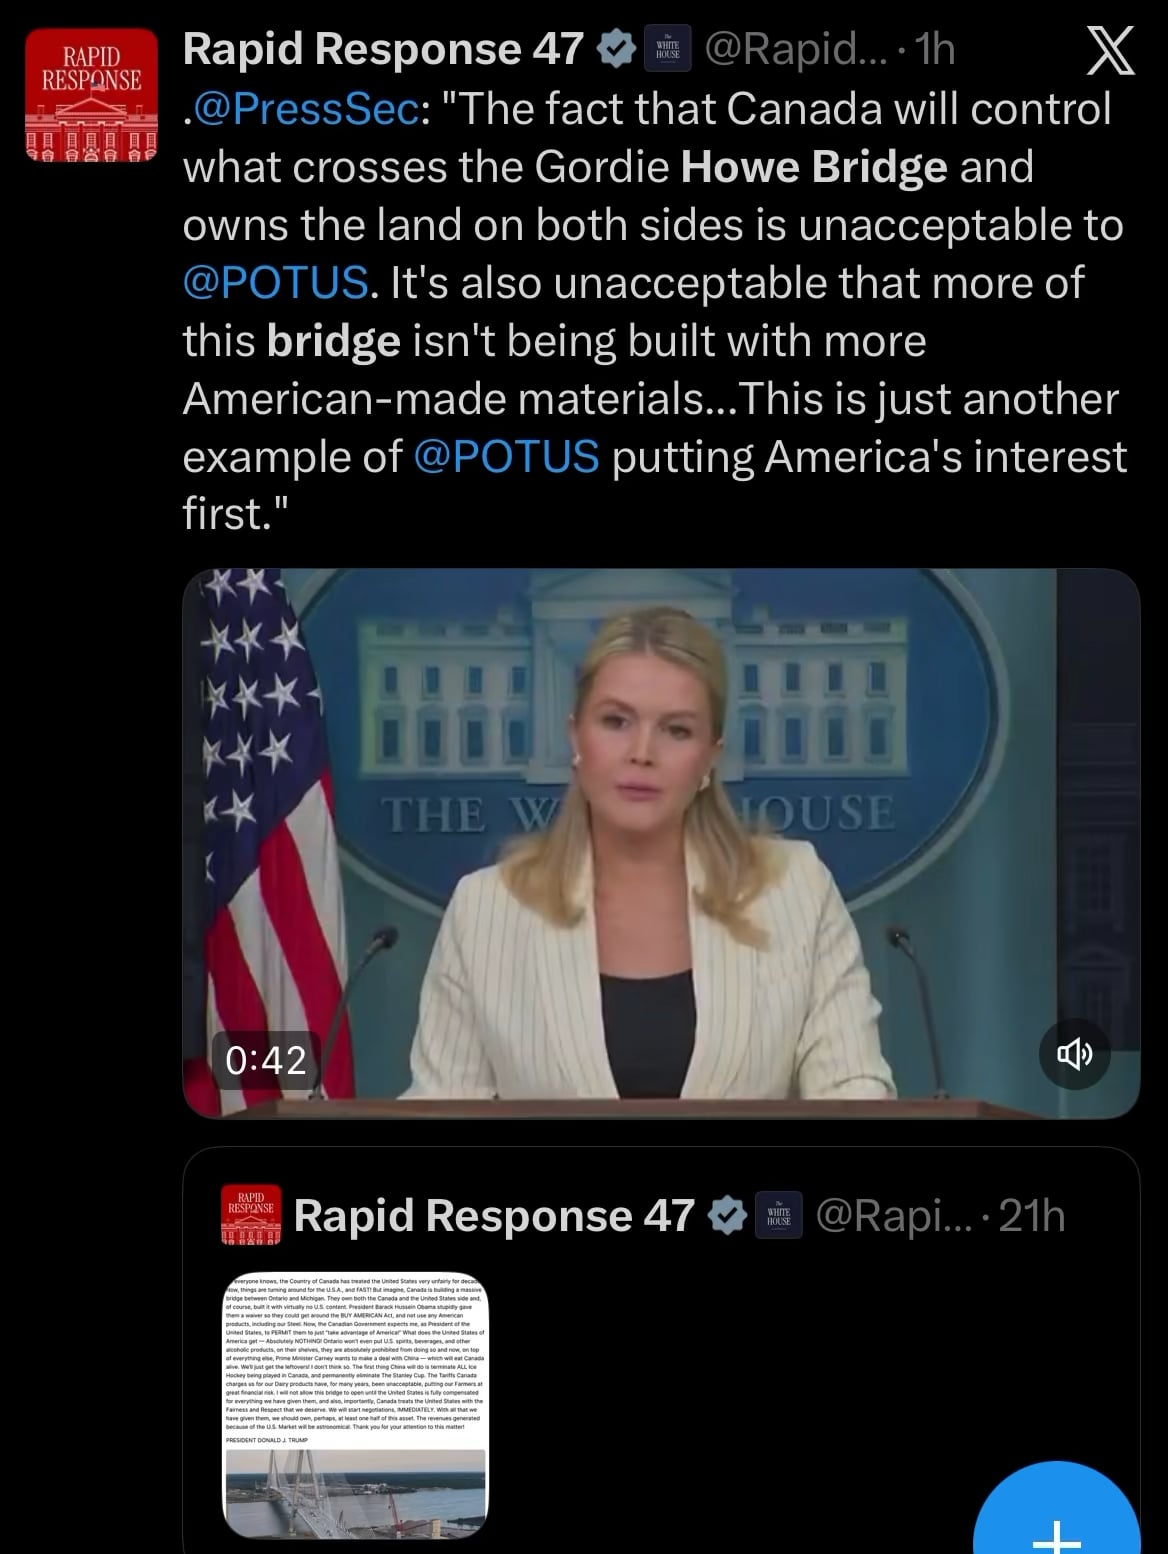Open the @POTUS mention after "unacceptable to"
1168x1554 pixels.
coord(276,283)
